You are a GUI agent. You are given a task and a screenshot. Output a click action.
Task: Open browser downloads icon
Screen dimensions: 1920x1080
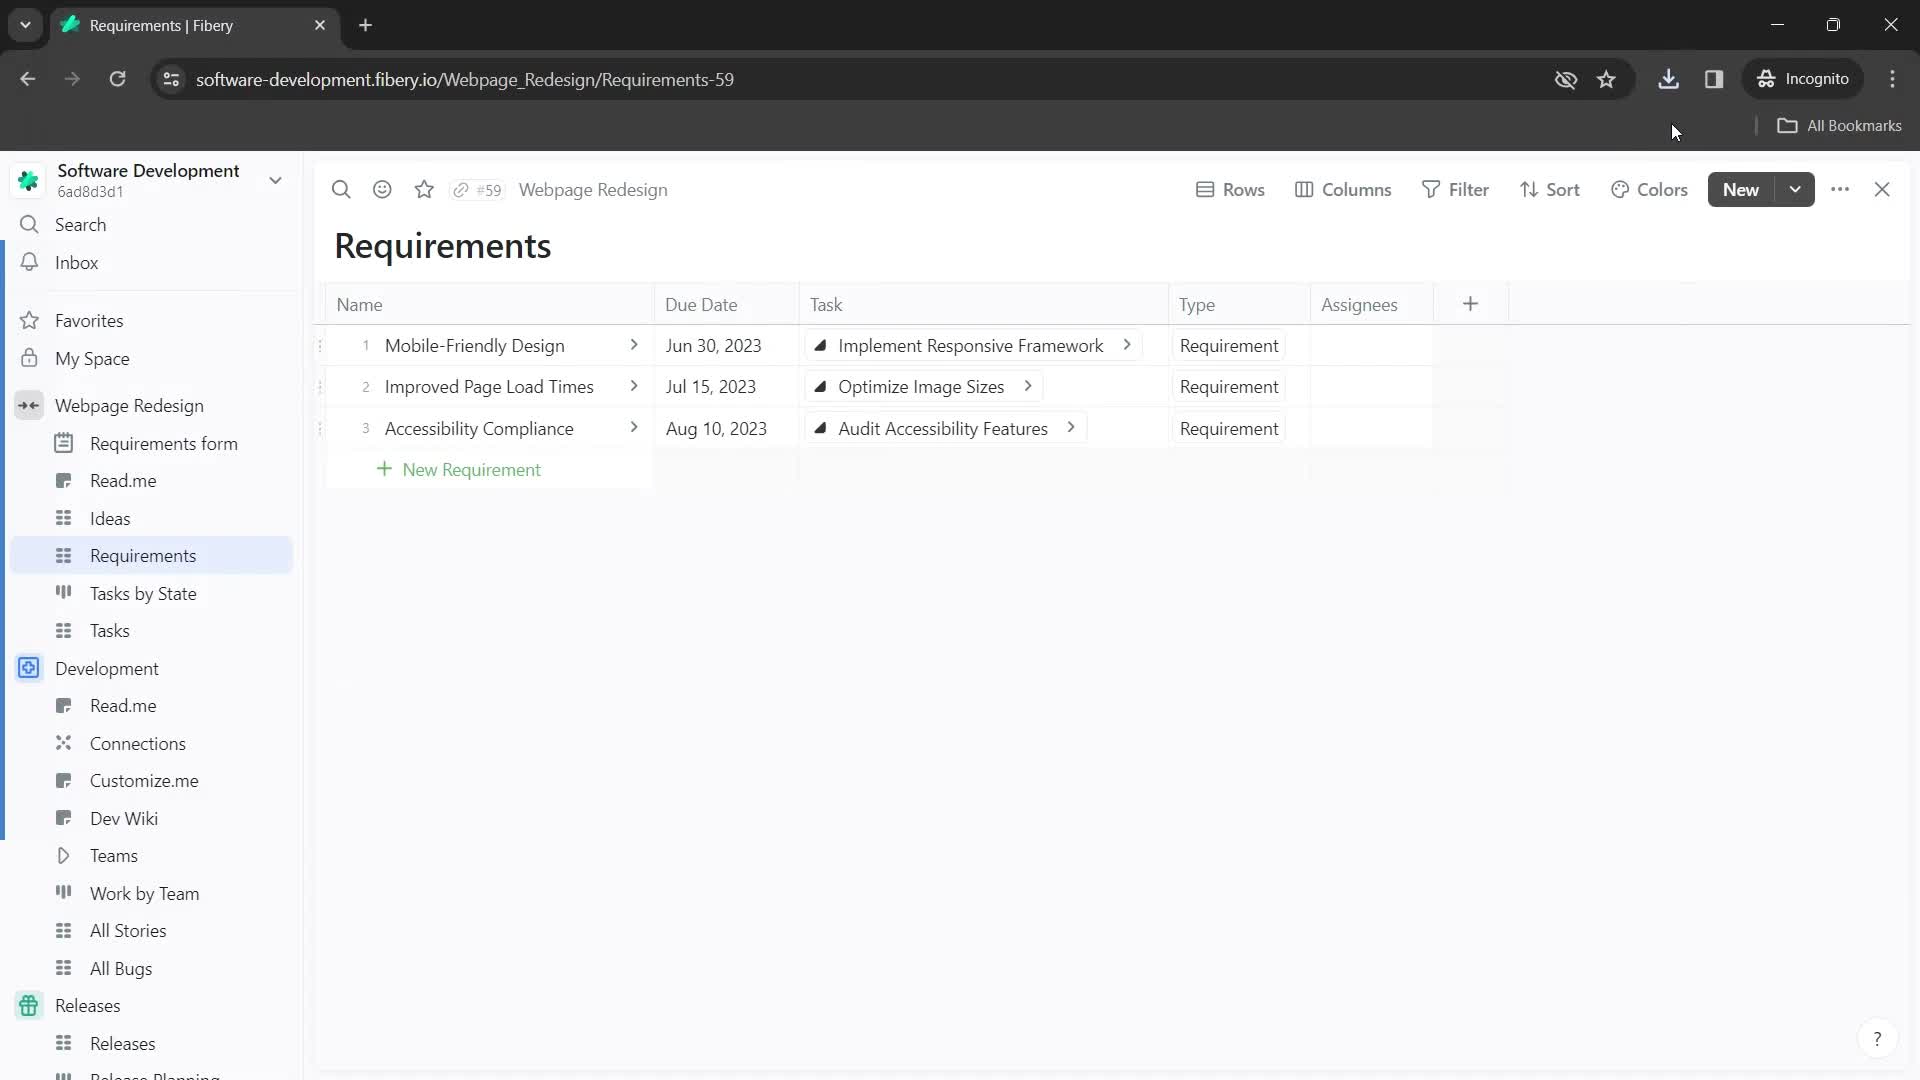1668,79
